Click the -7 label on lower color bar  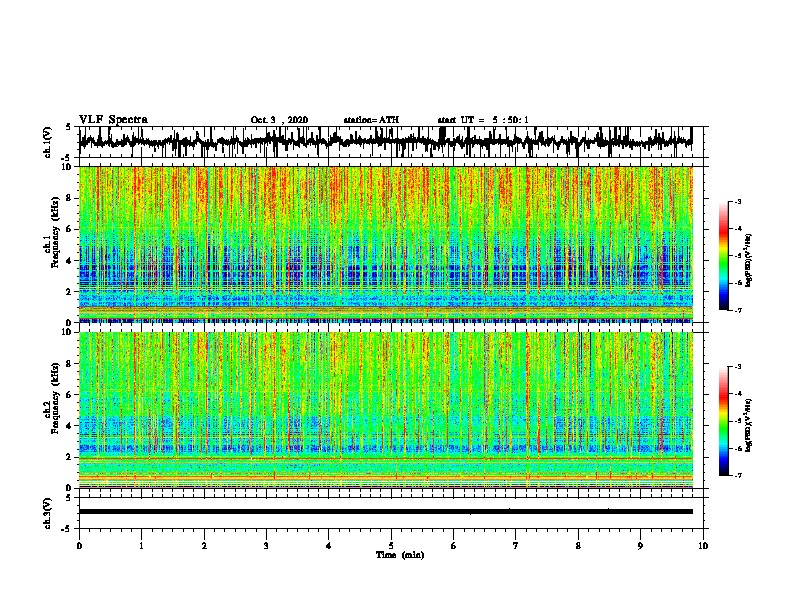[x=737, y=475]
